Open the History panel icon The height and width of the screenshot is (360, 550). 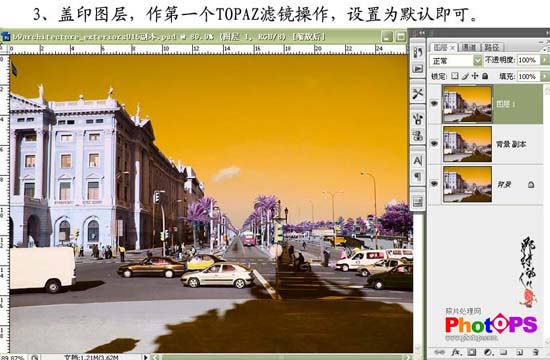(x=418, y=53)
